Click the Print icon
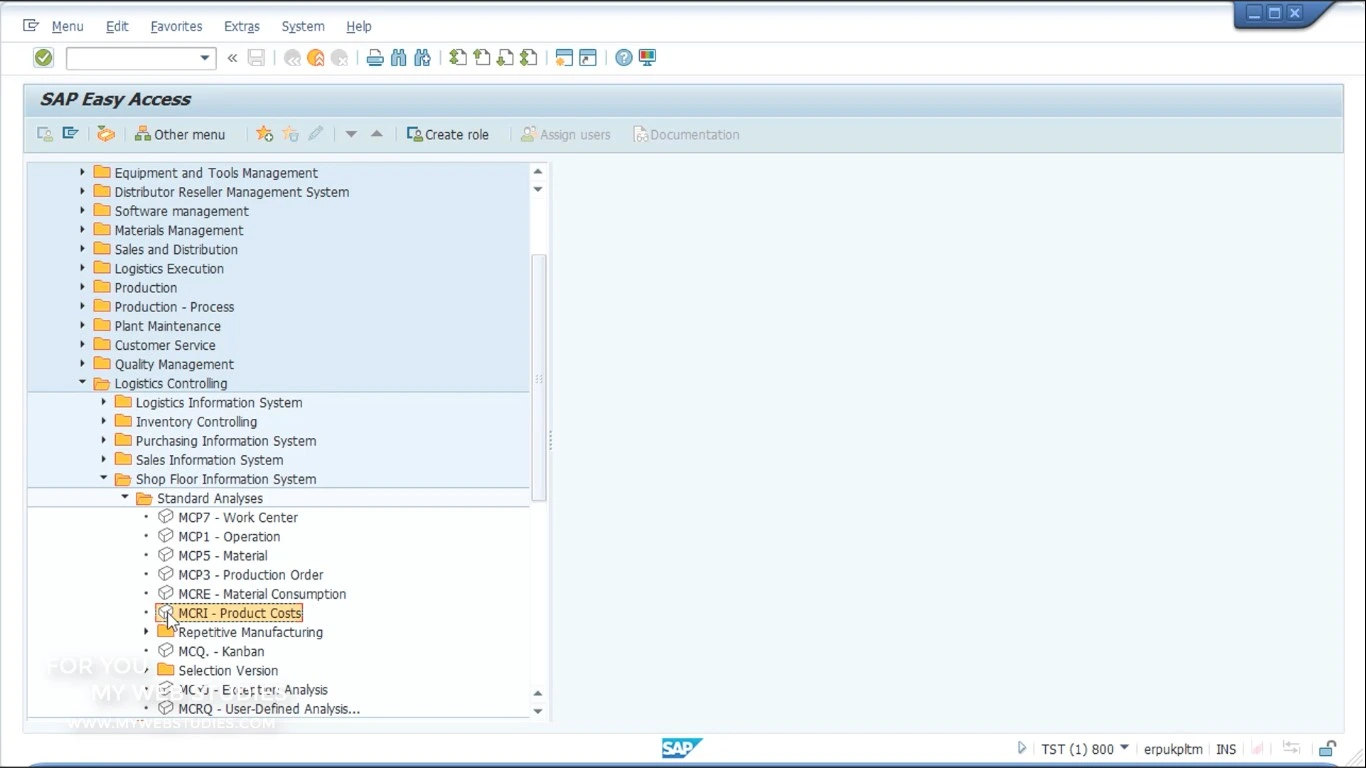 point(375,58)
